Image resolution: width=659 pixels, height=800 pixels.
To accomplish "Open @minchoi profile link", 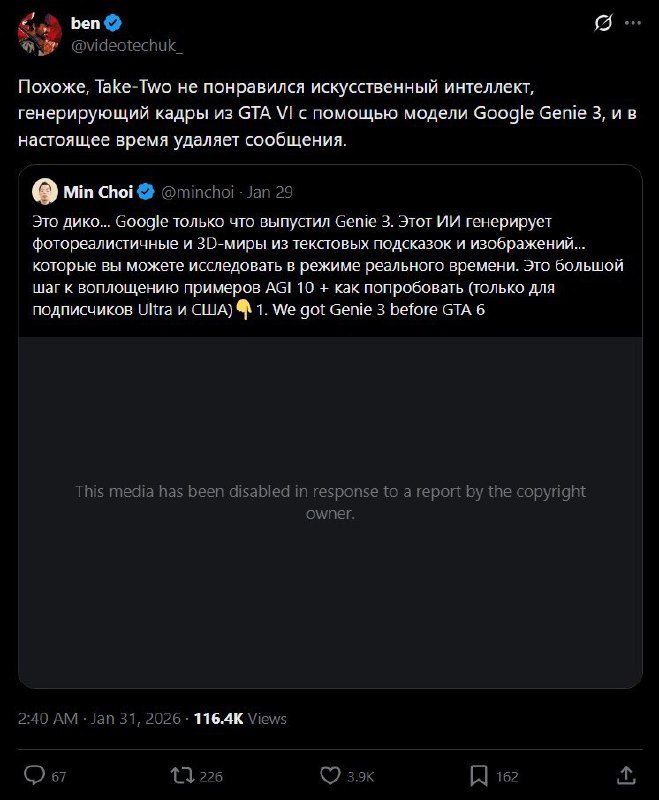I will [199, 192].
